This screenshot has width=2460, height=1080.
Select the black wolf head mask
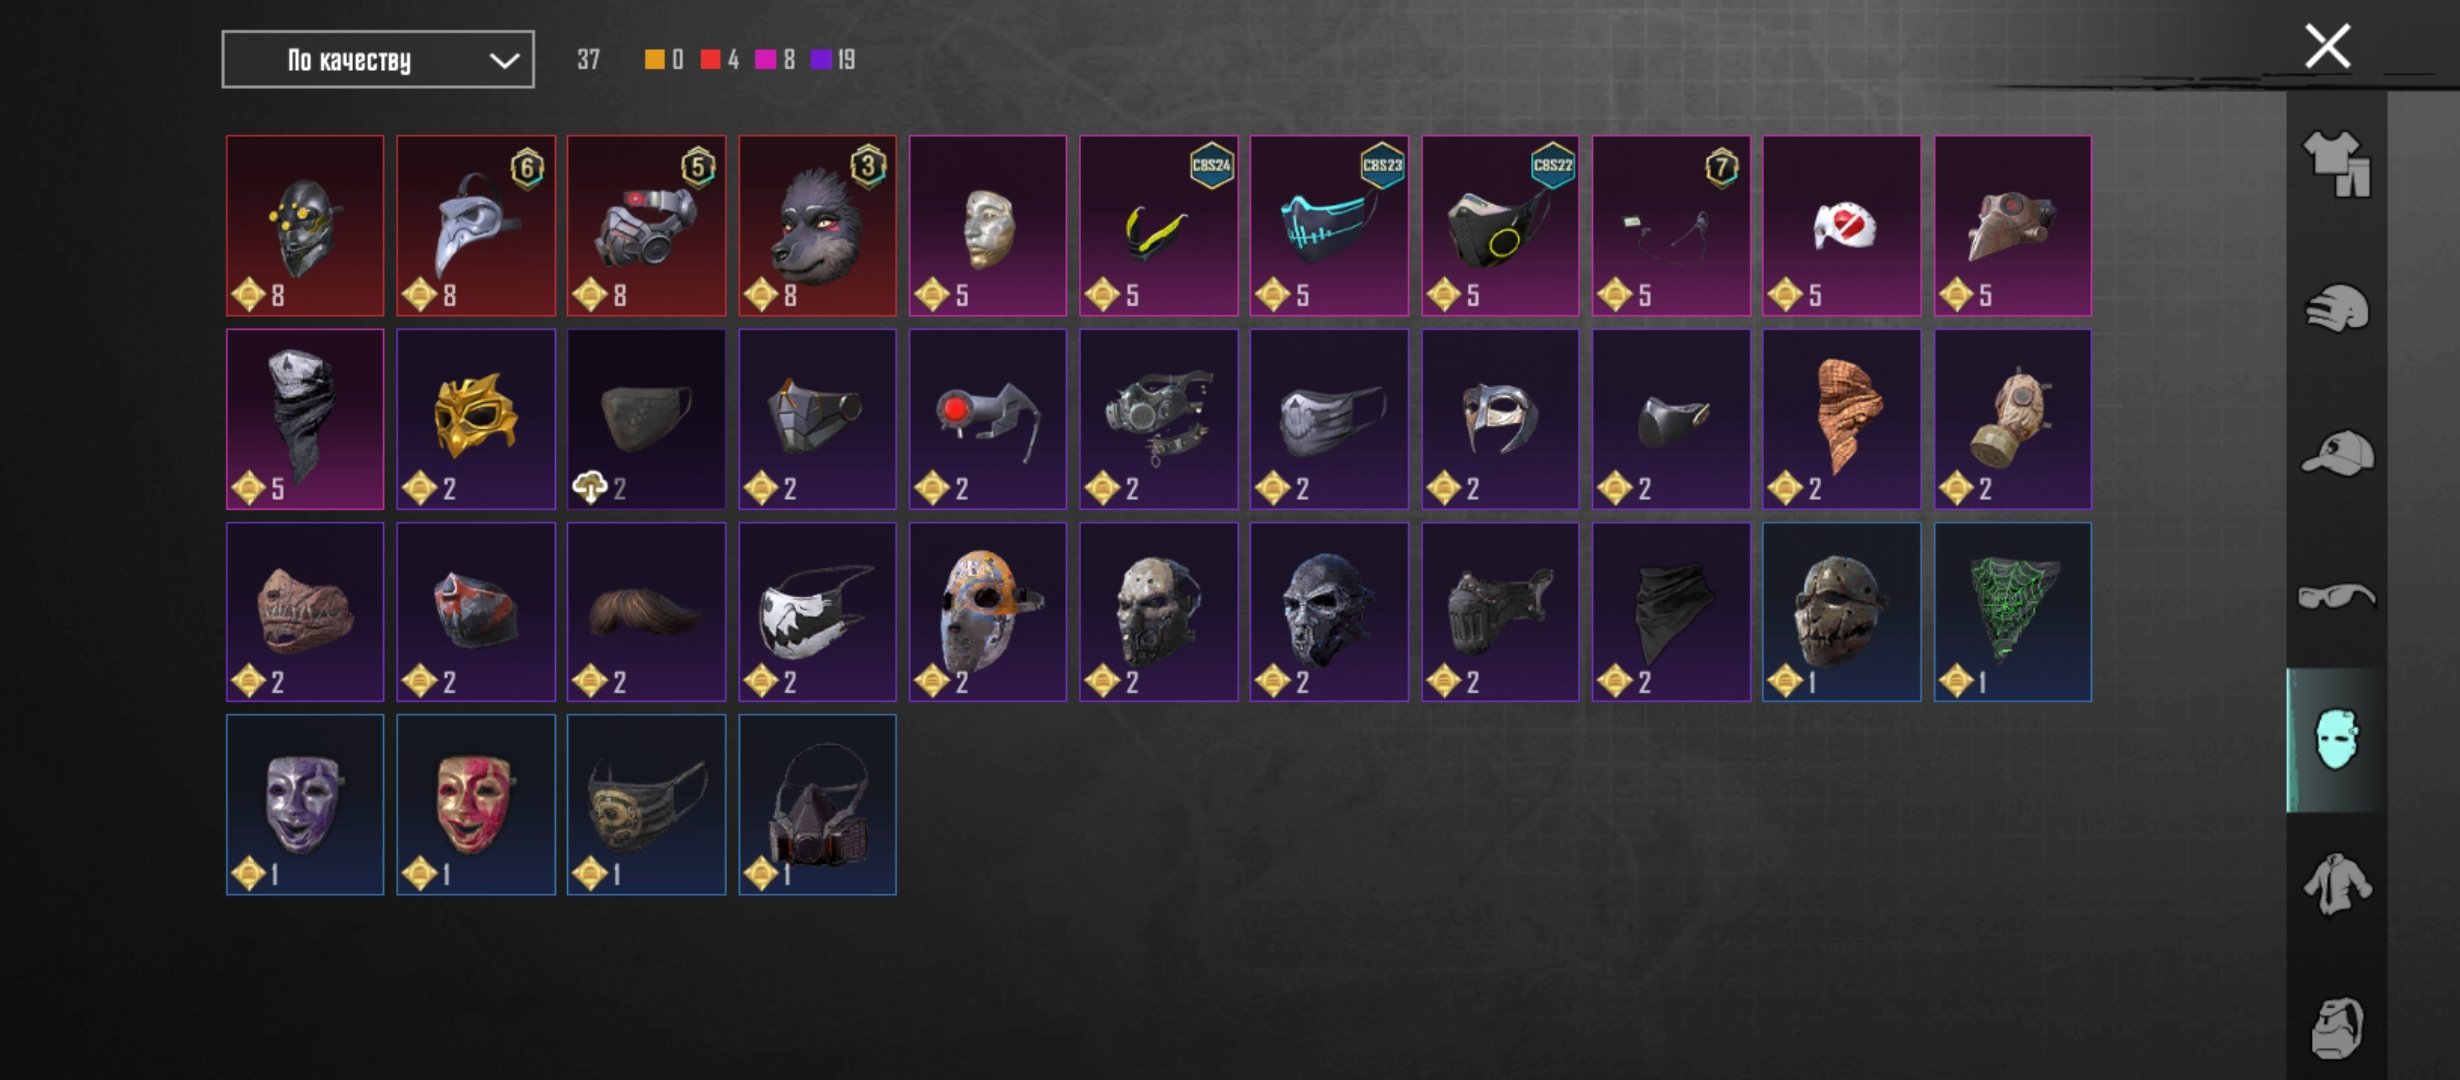coord(817,226)
